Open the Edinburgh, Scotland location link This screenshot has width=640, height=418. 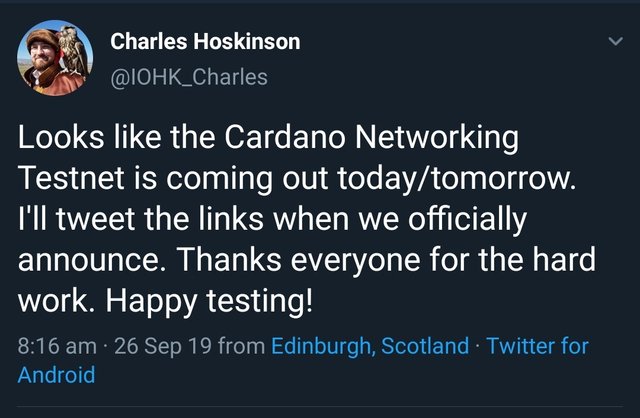(x=369, y=347)
